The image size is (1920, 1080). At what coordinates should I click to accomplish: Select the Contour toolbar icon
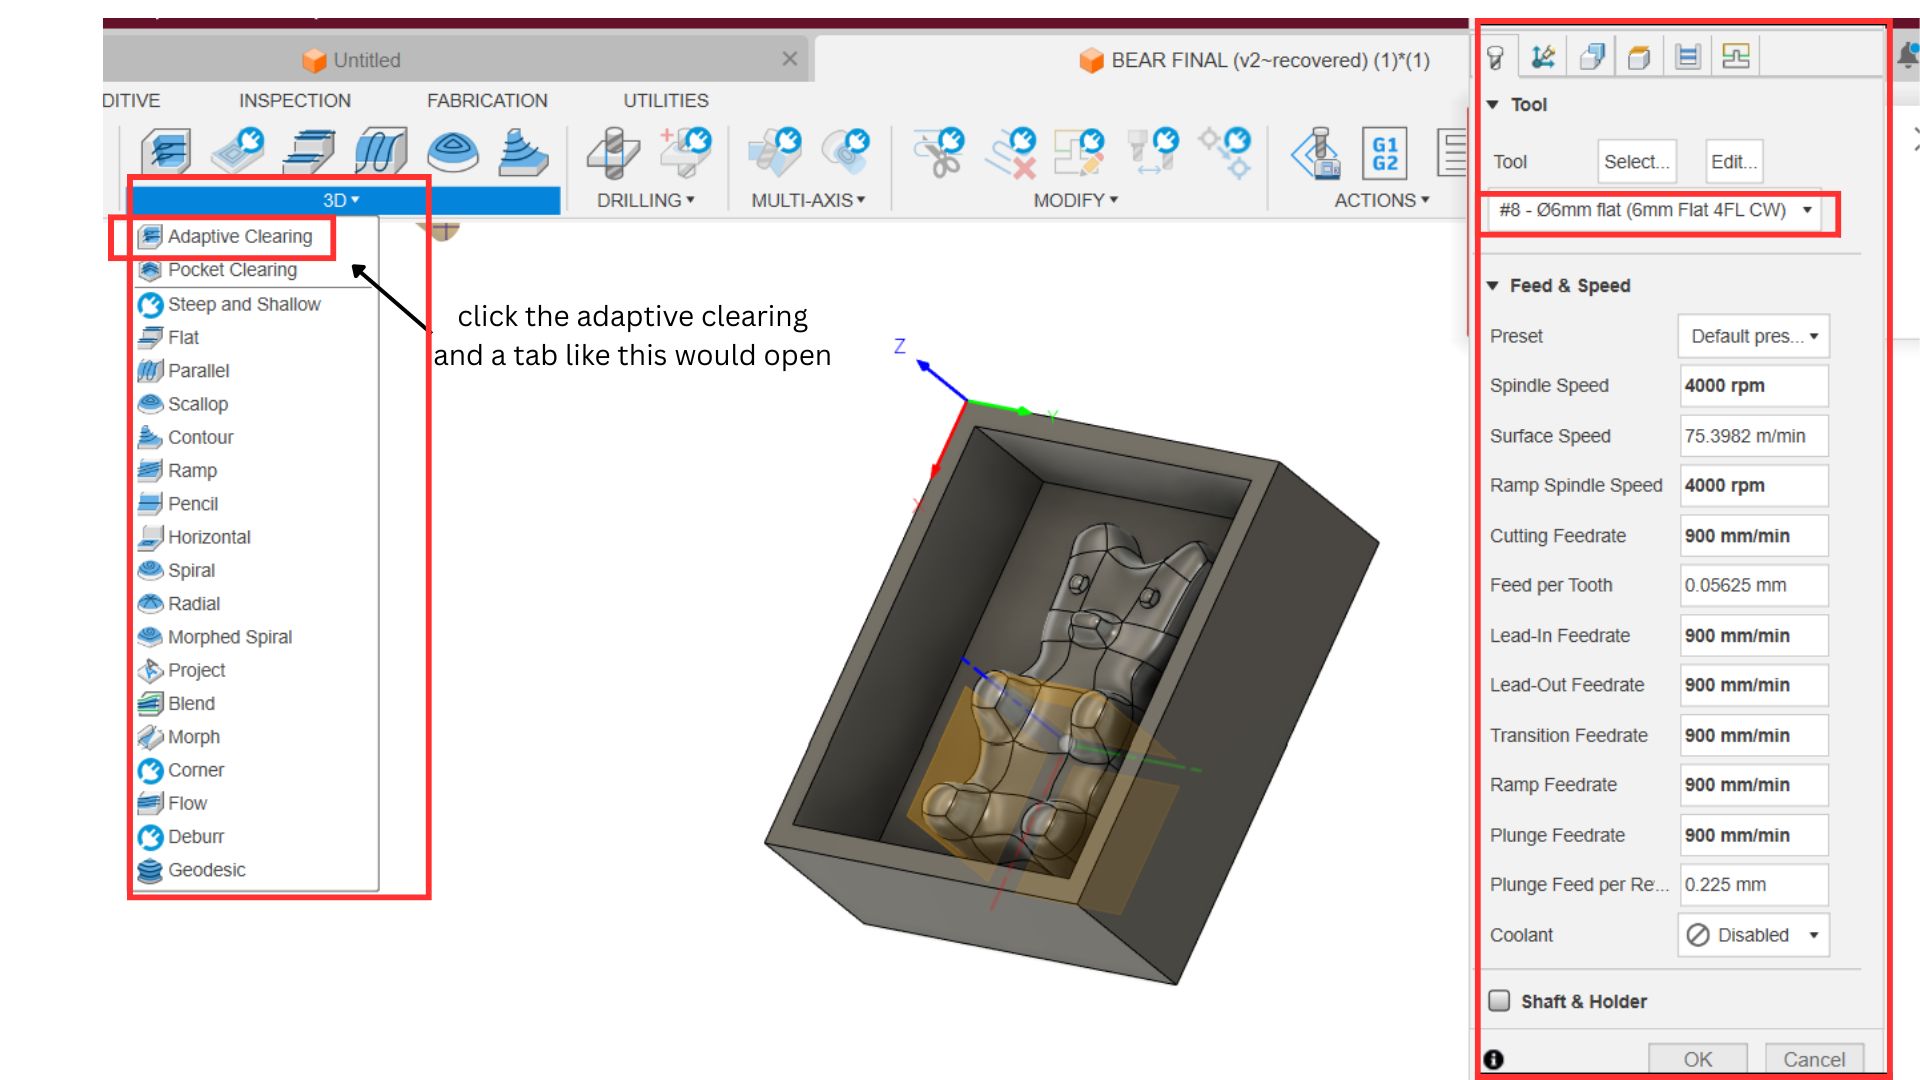click(523, 152)
